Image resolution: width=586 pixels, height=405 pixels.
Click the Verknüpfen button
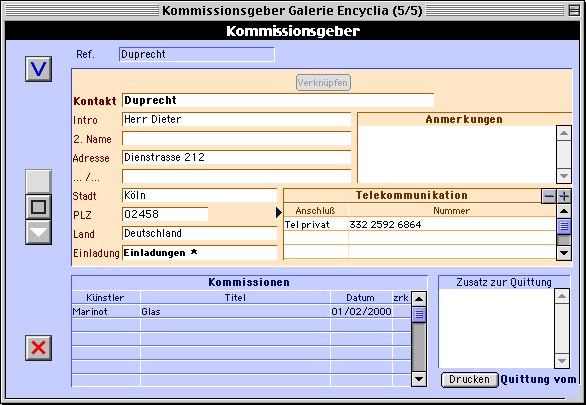pos(323,83)
